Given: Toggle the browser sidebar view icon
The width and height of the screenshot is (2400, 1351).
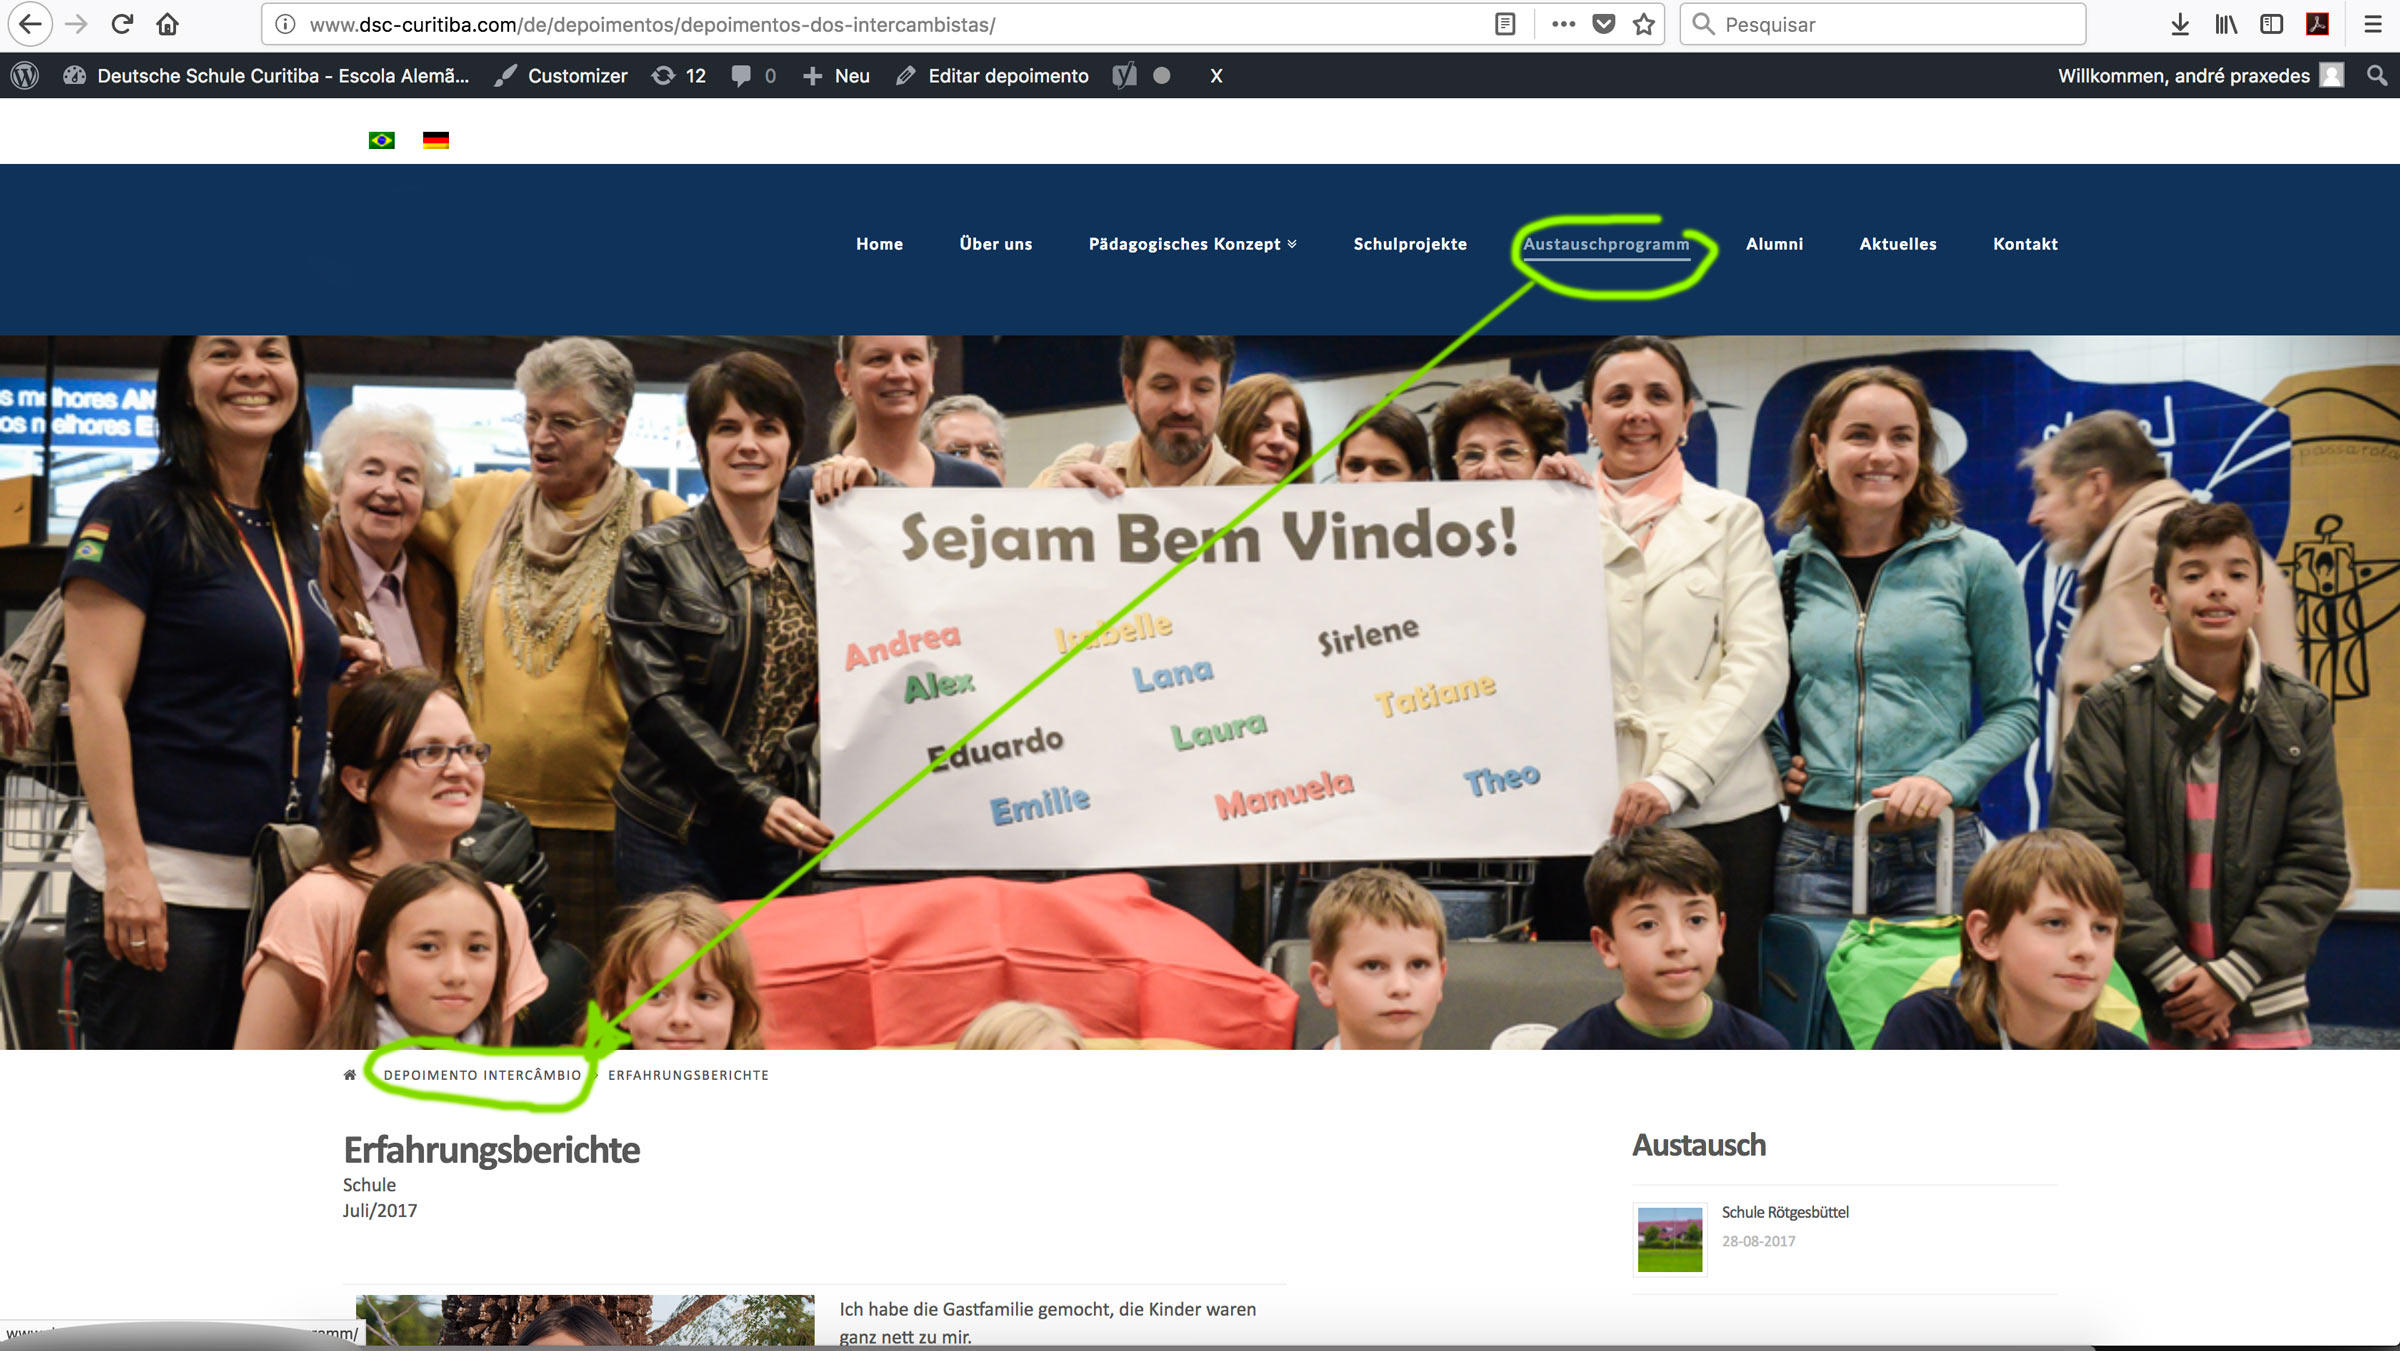Looking at the screenshot, I should coord(2271,24).
